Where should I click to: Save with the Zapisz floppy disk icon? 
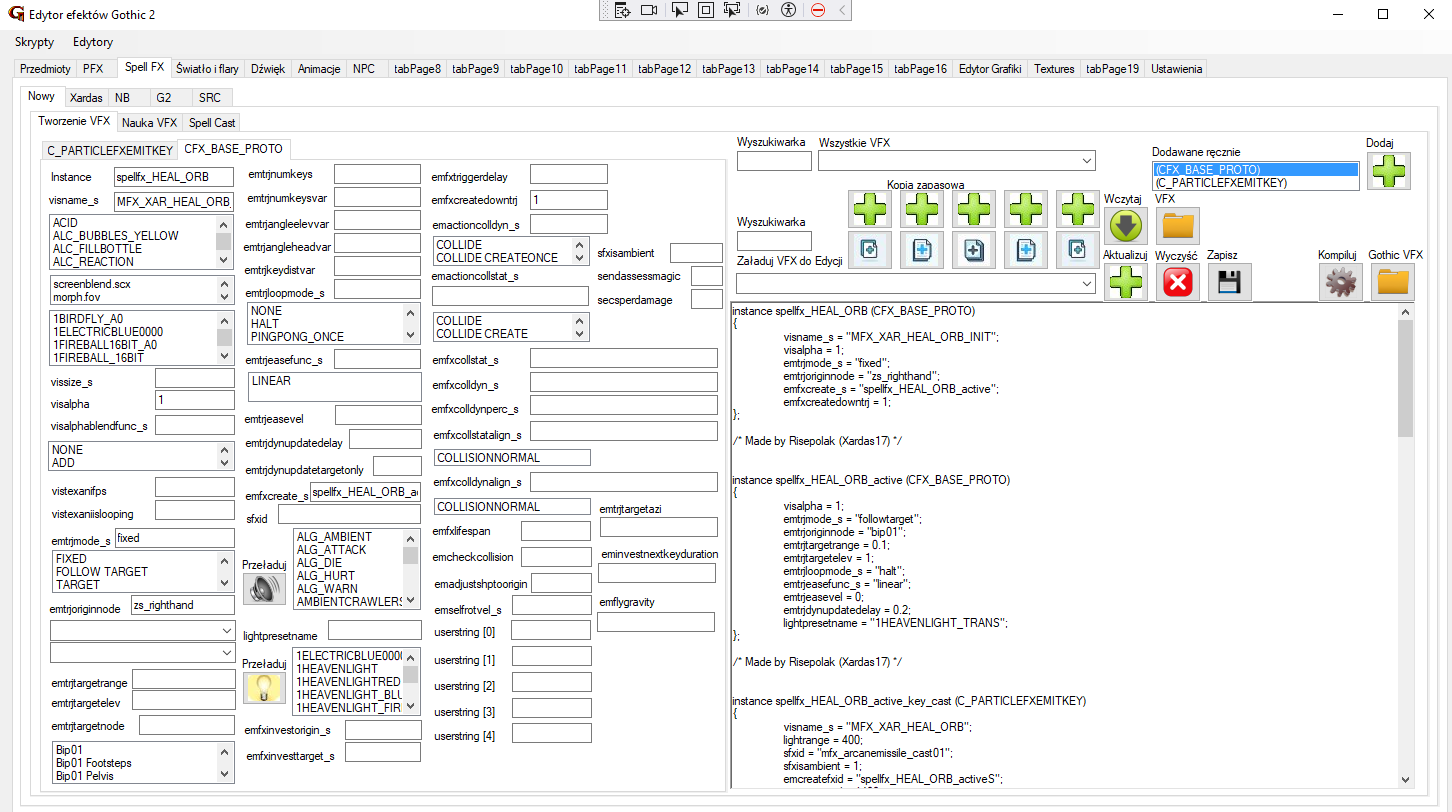point(1229,283)
